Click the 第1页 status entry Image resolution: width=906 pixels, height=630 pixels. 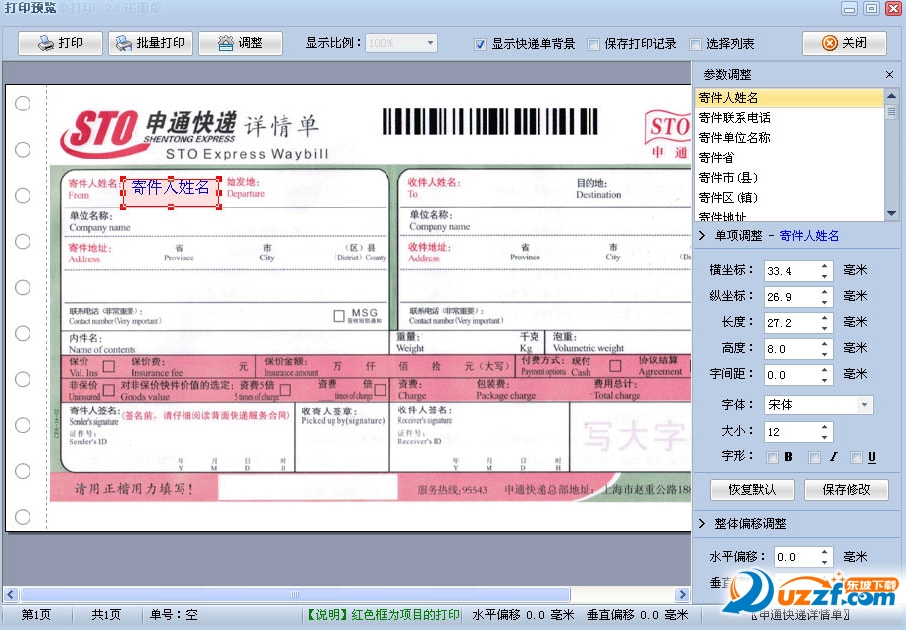coord(36,614)
